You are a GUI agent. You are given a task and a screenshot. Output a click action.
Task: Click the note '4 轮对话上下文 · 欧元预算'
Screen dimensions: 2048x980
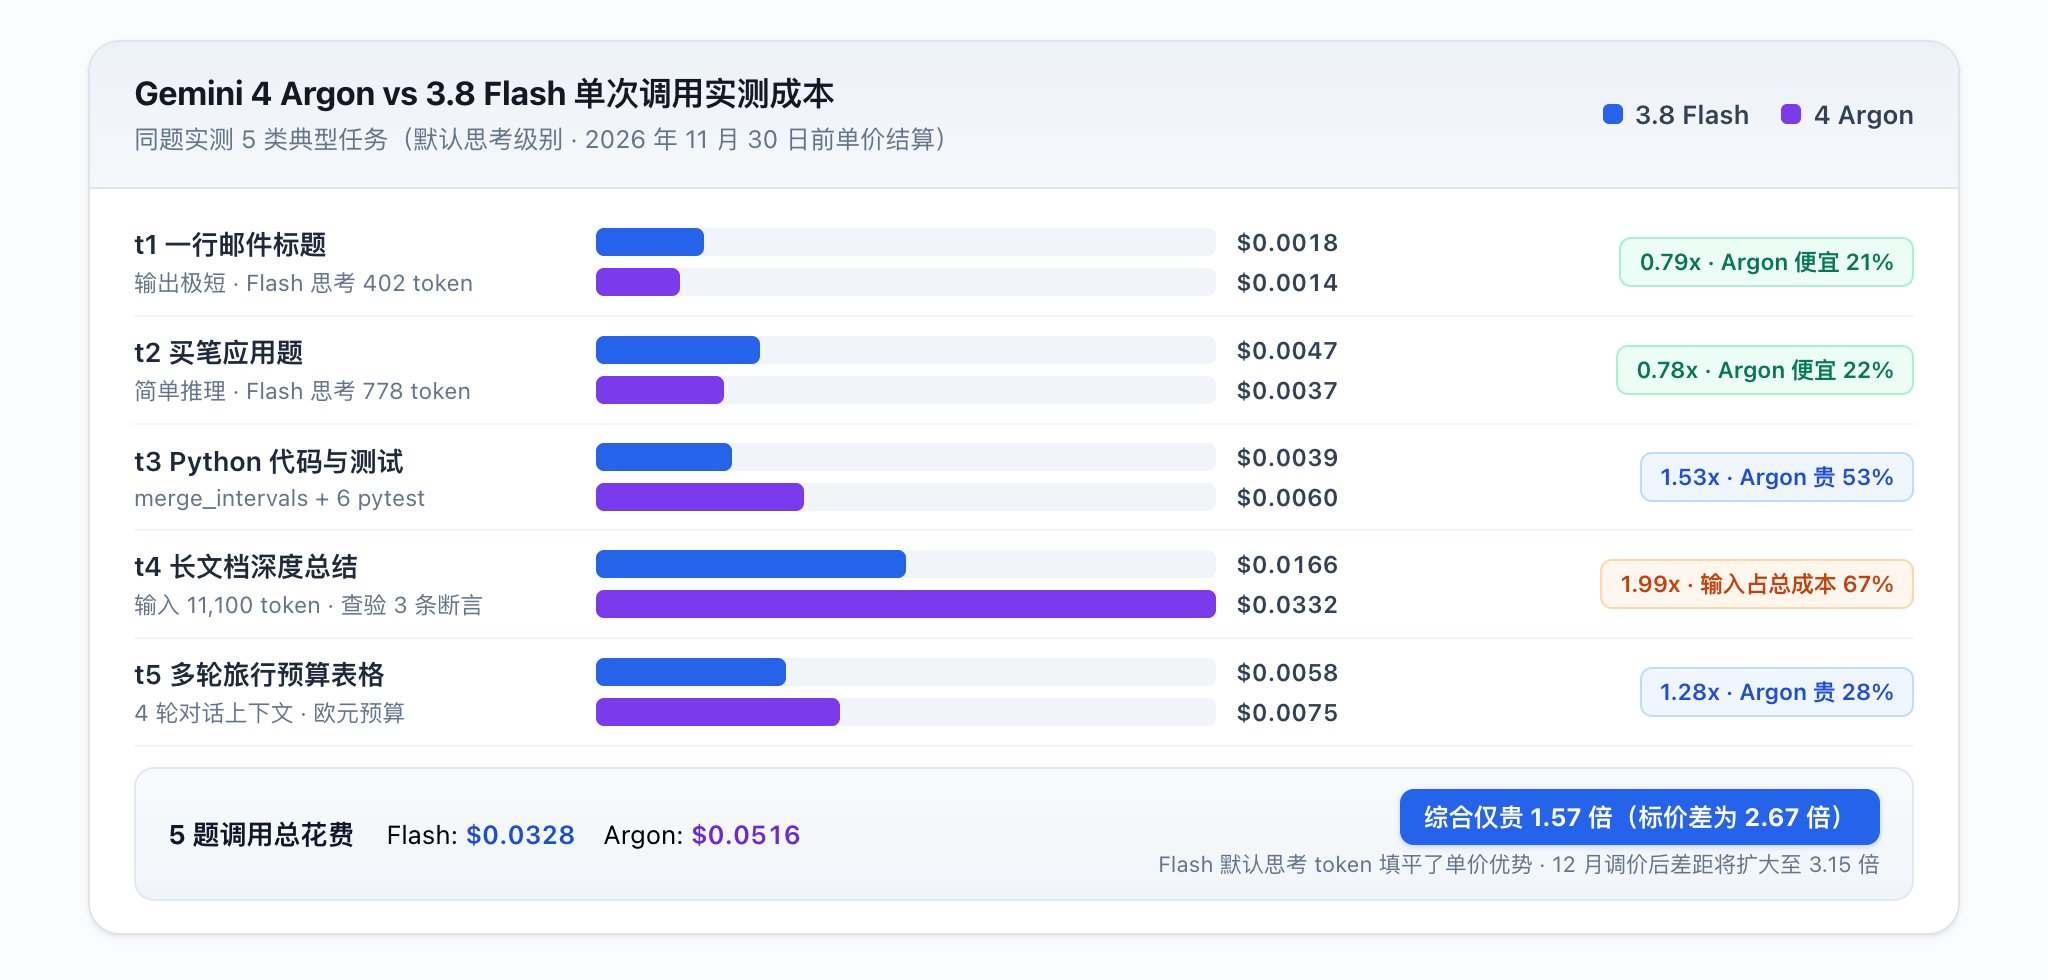[x=270, y=713]
